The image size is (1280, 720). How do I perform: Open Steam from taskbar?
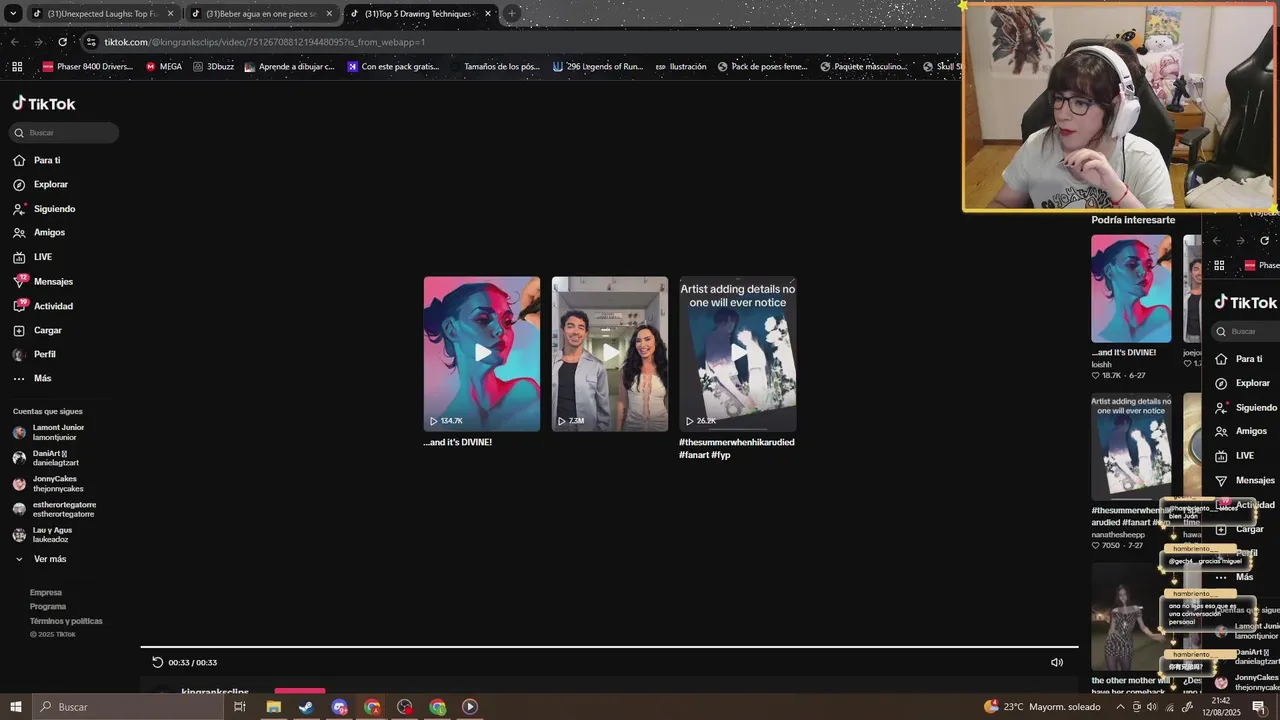(306, 707)
